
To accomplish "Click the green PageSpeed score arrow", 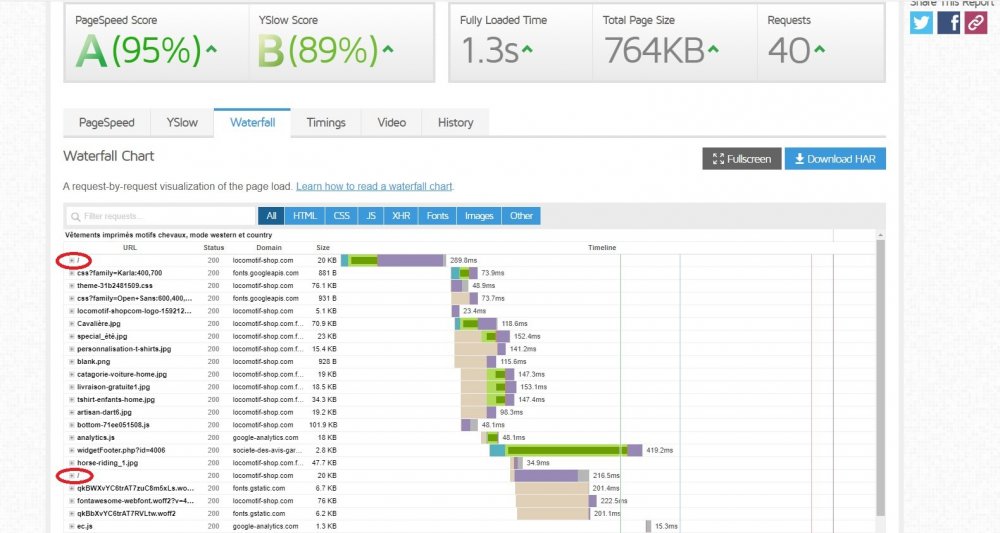I will 211,48.
